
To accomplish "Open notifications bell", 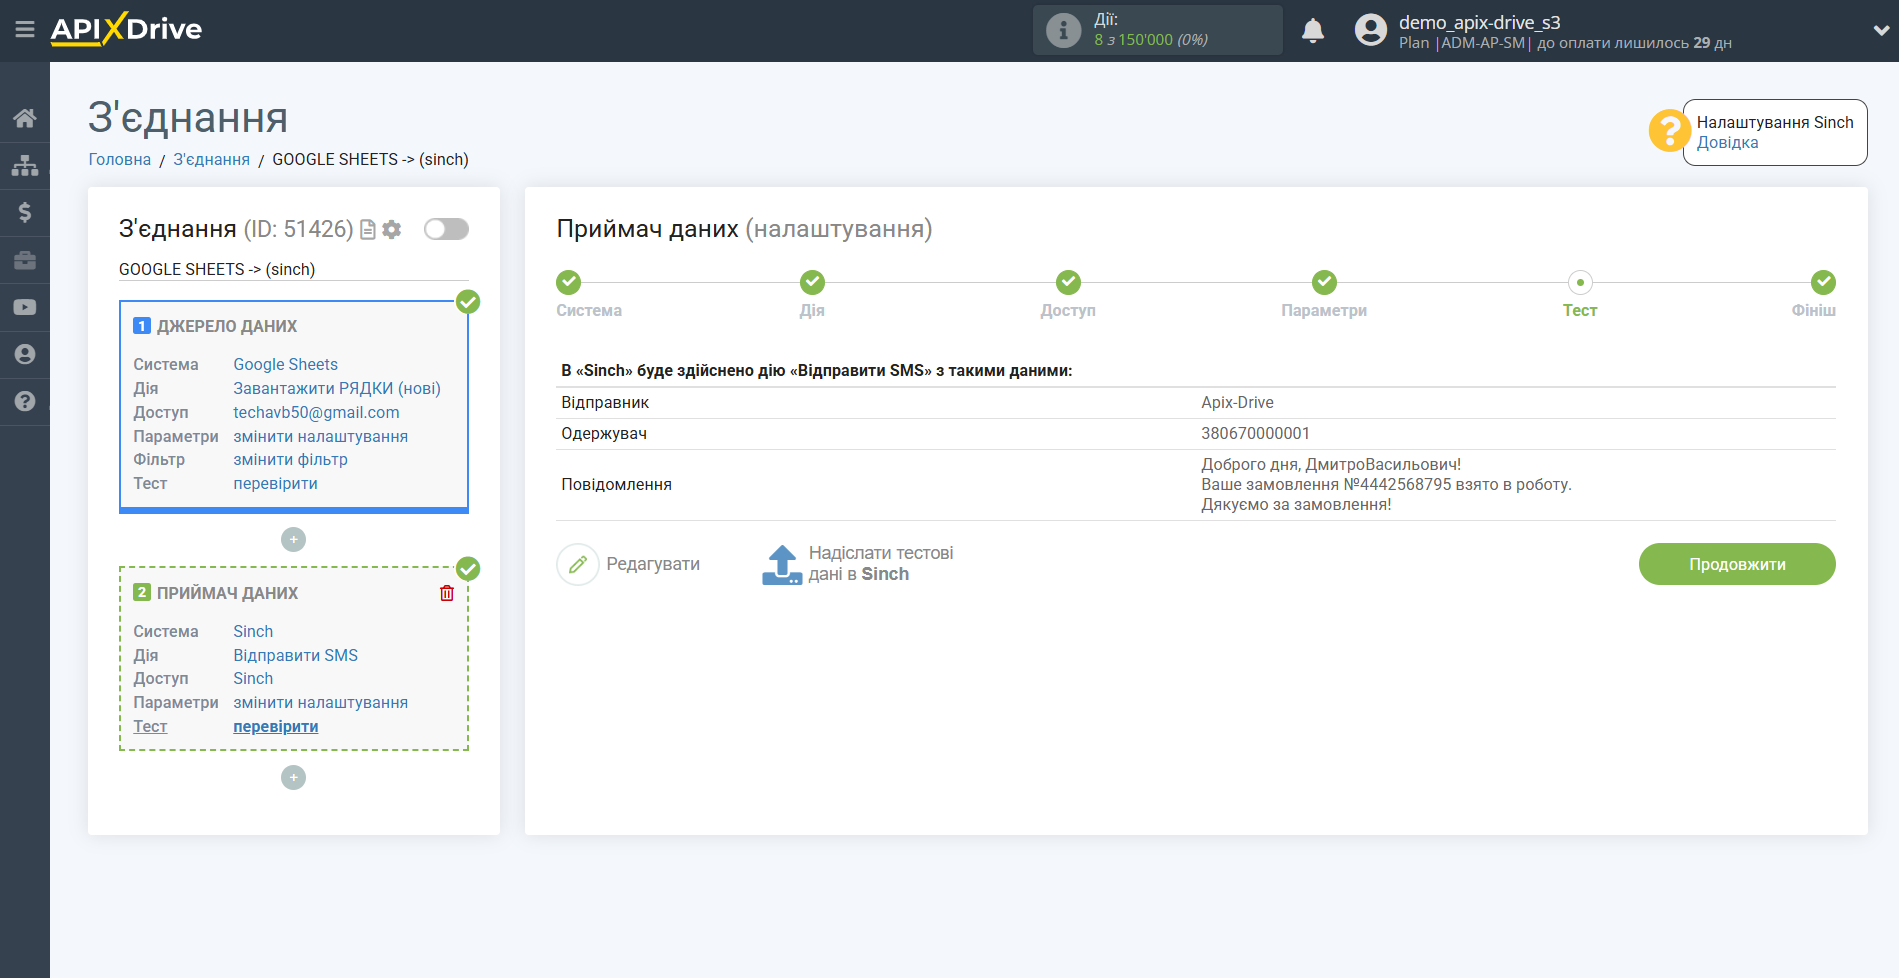I will 1313,30.
